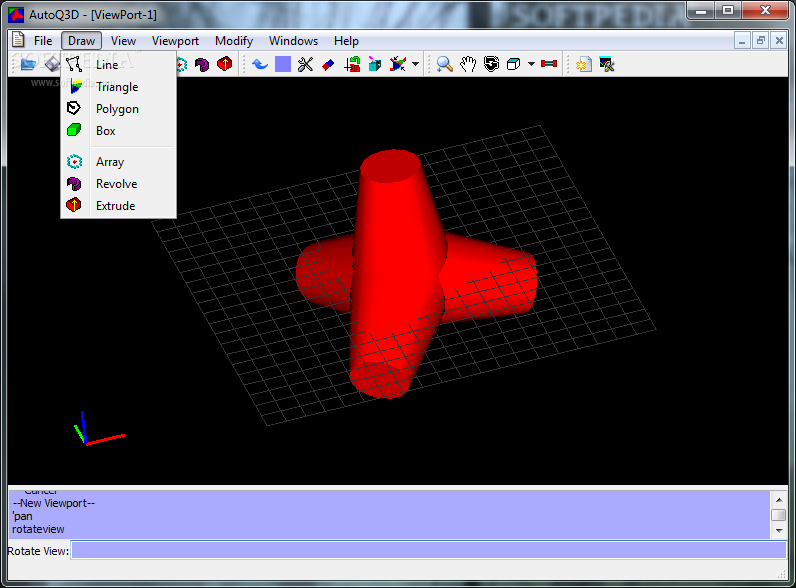796x588 pixels.
Task: Click the scissors trim tool icon
Action: [306, 64]
